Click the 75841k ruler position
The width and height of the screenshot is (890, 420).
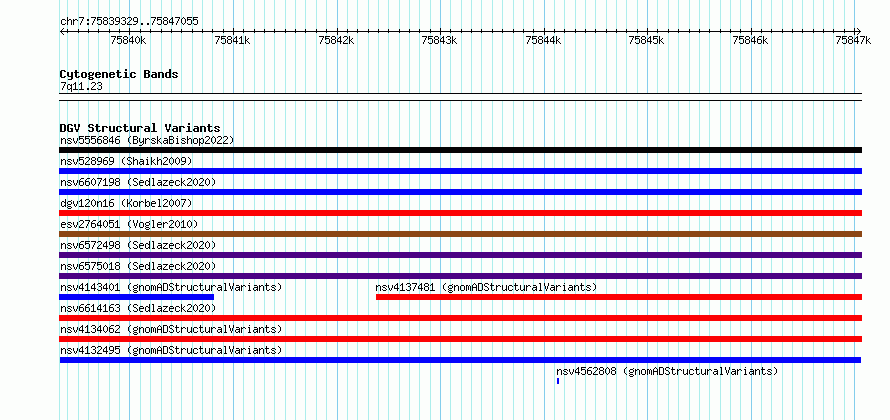click(x=232, y=40)
